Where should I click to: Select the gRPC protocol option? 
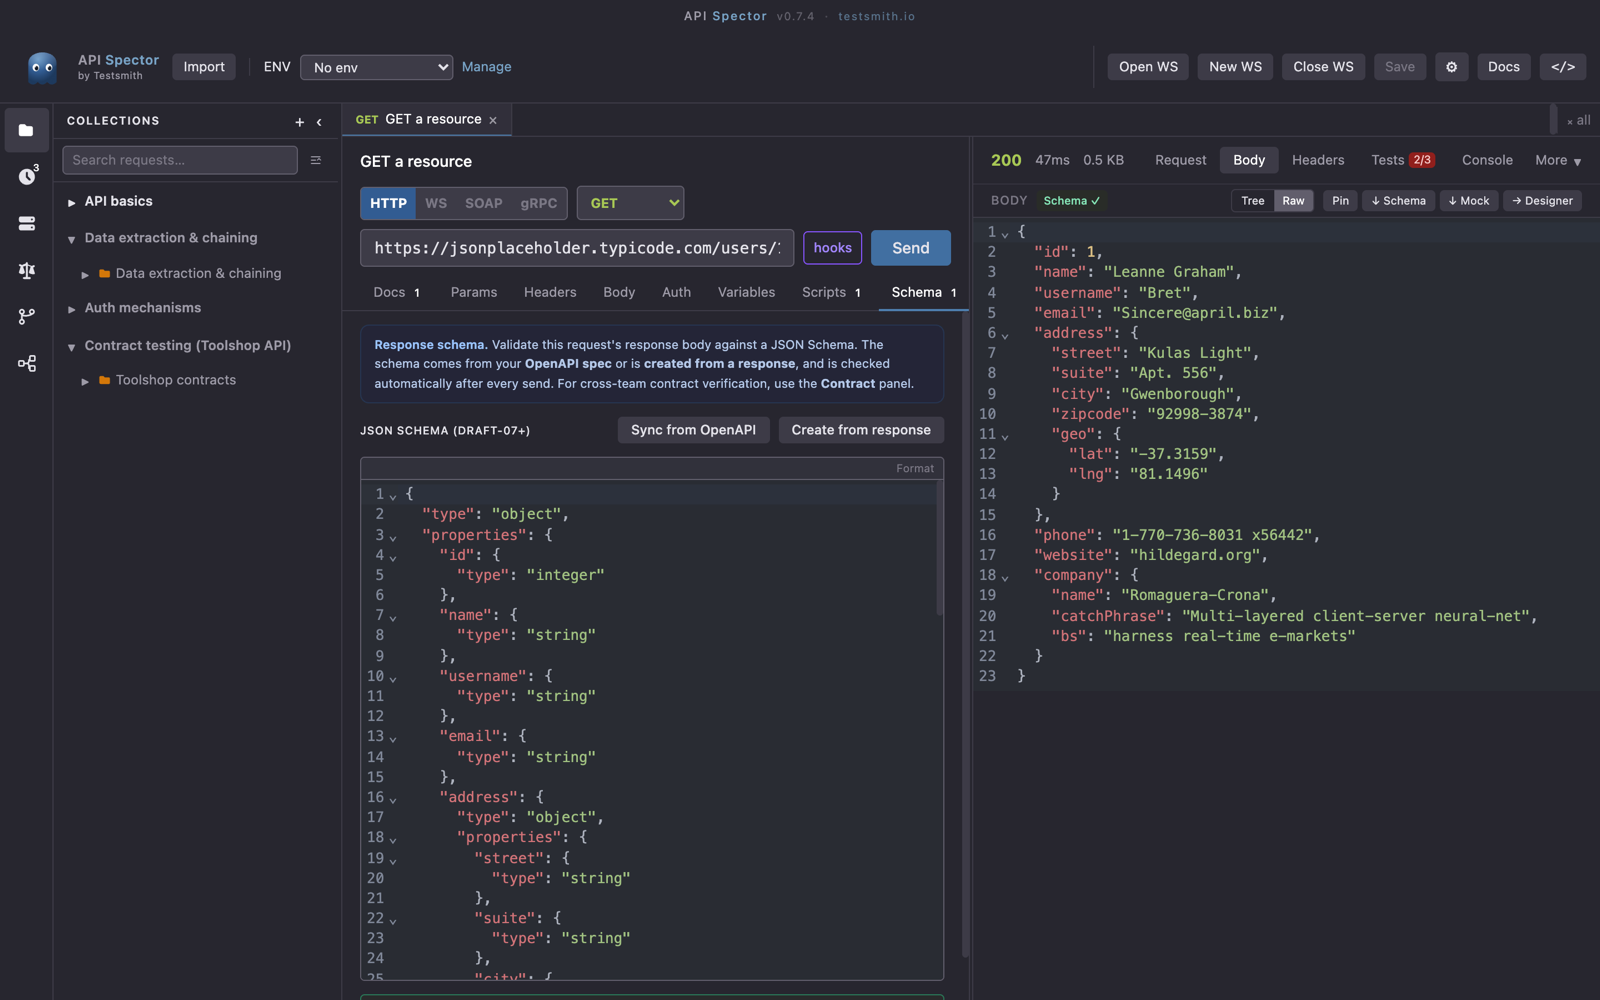[539, 203]
